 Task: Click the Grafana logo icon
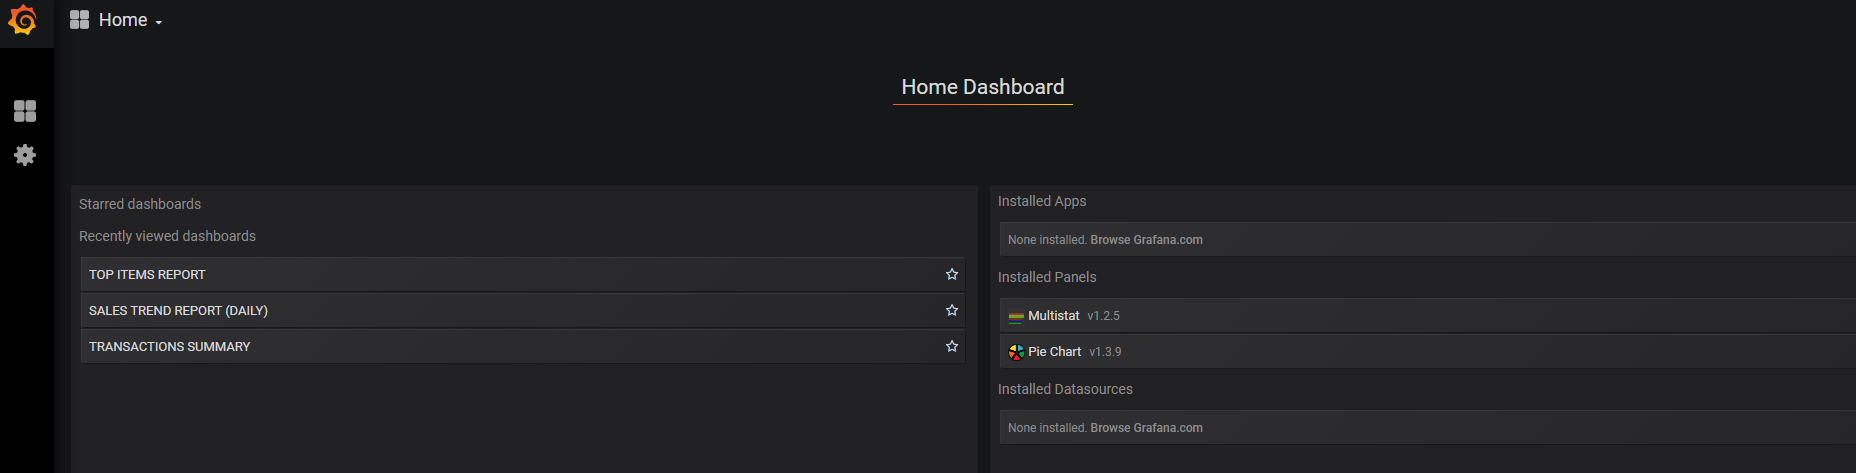[23, 20]
